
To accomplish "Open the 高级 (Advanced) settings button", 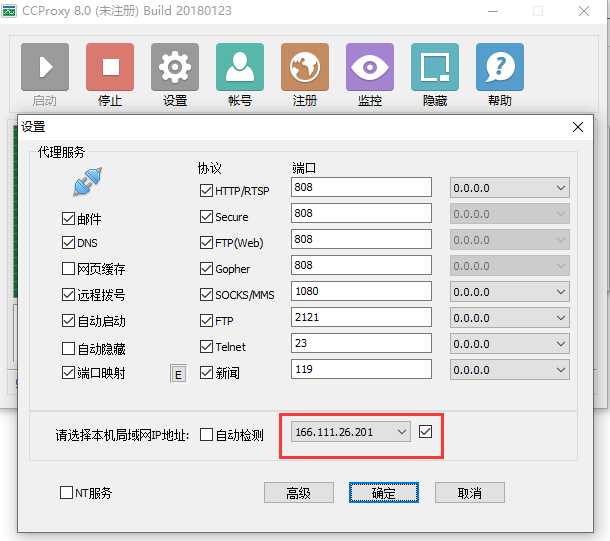I will tap(299, 493).
